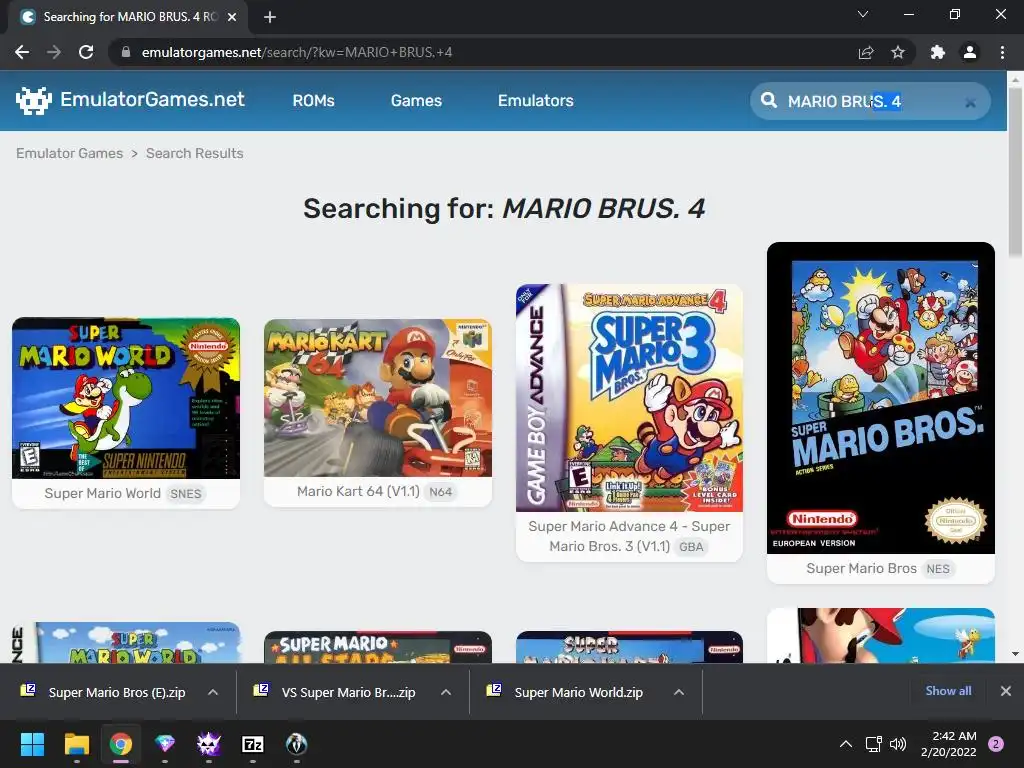Viewport: 1024px width, 768px height.
Task: Click the N64 platform tag
Action: coord(441,492)
